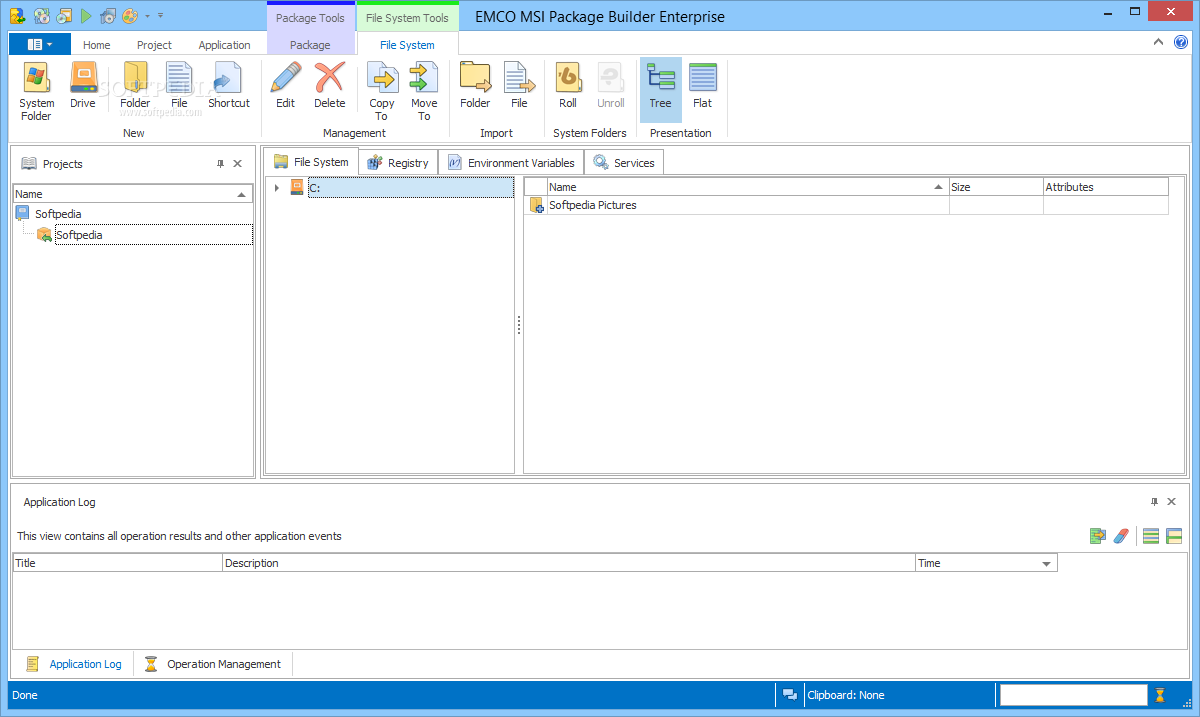Screen dimensions: 1200x717
Task: Switch to the Registry tab
Action: pyautogui.click(x=398, y=163)
